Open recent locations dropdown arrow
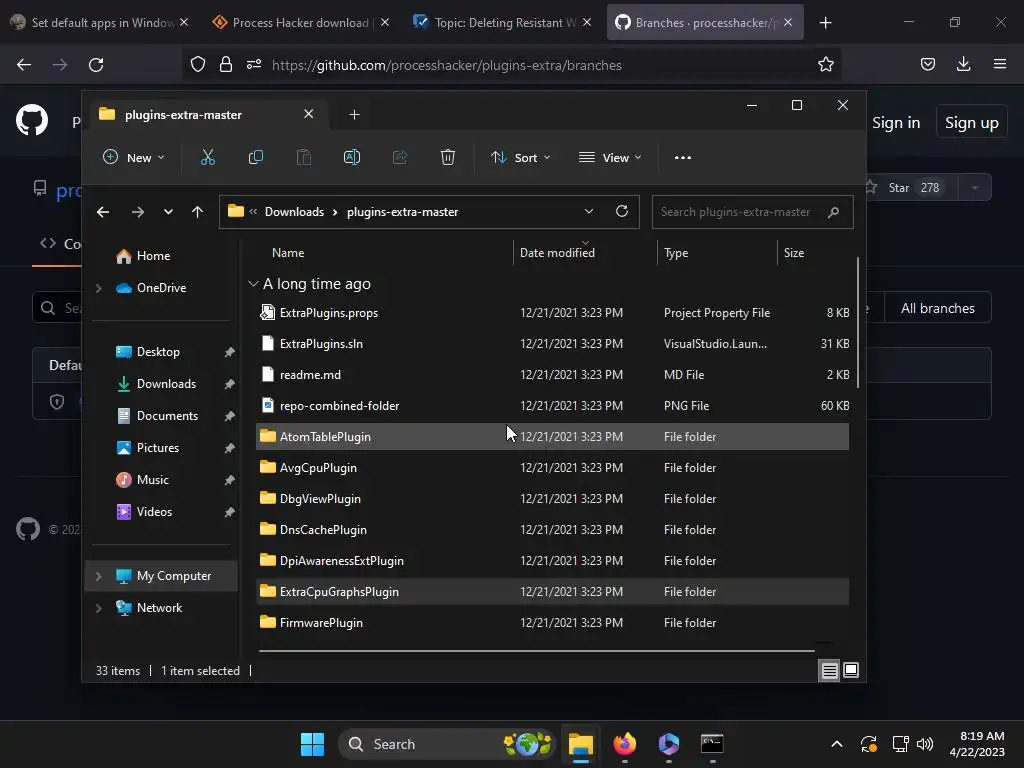The width and height of the screenshot is (1024, 768). pos(168,212)
